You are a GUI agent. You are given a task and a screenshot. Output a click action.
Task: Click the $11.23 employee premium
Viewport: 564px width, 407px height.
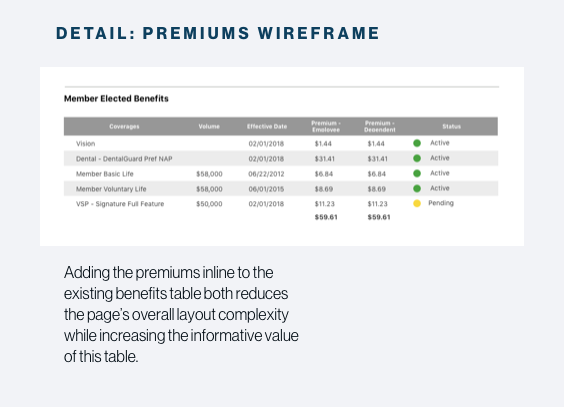325,204
